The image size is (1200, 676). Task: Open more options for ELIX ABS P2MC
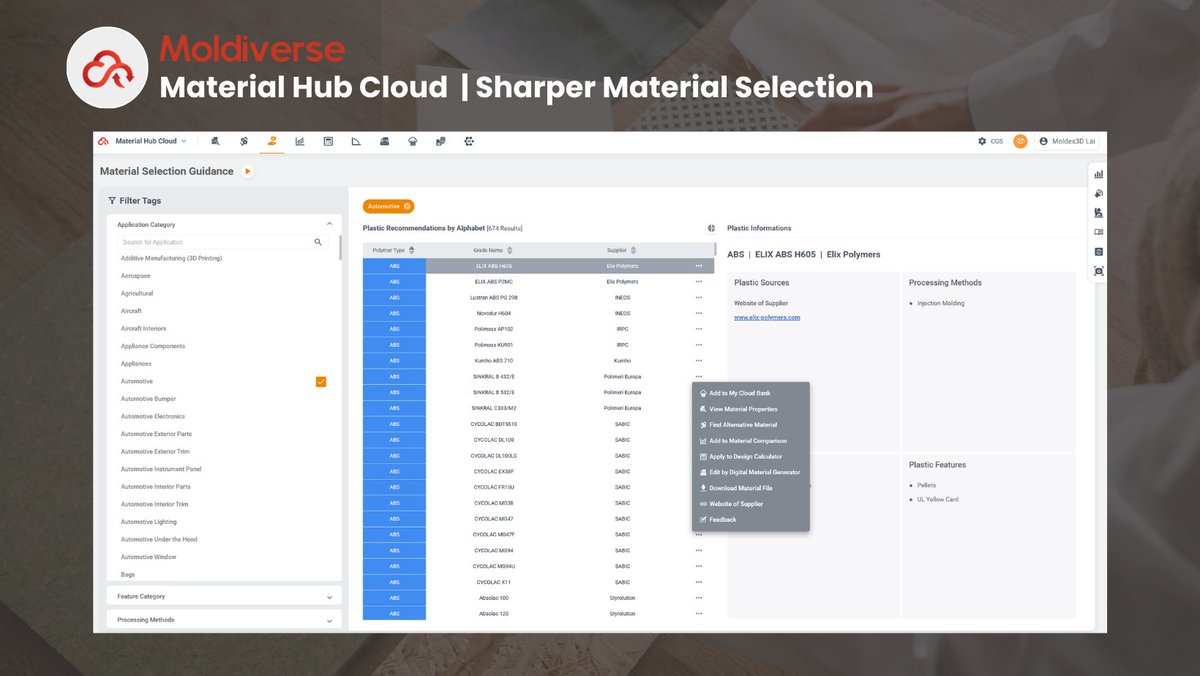[x=699, y=282]
